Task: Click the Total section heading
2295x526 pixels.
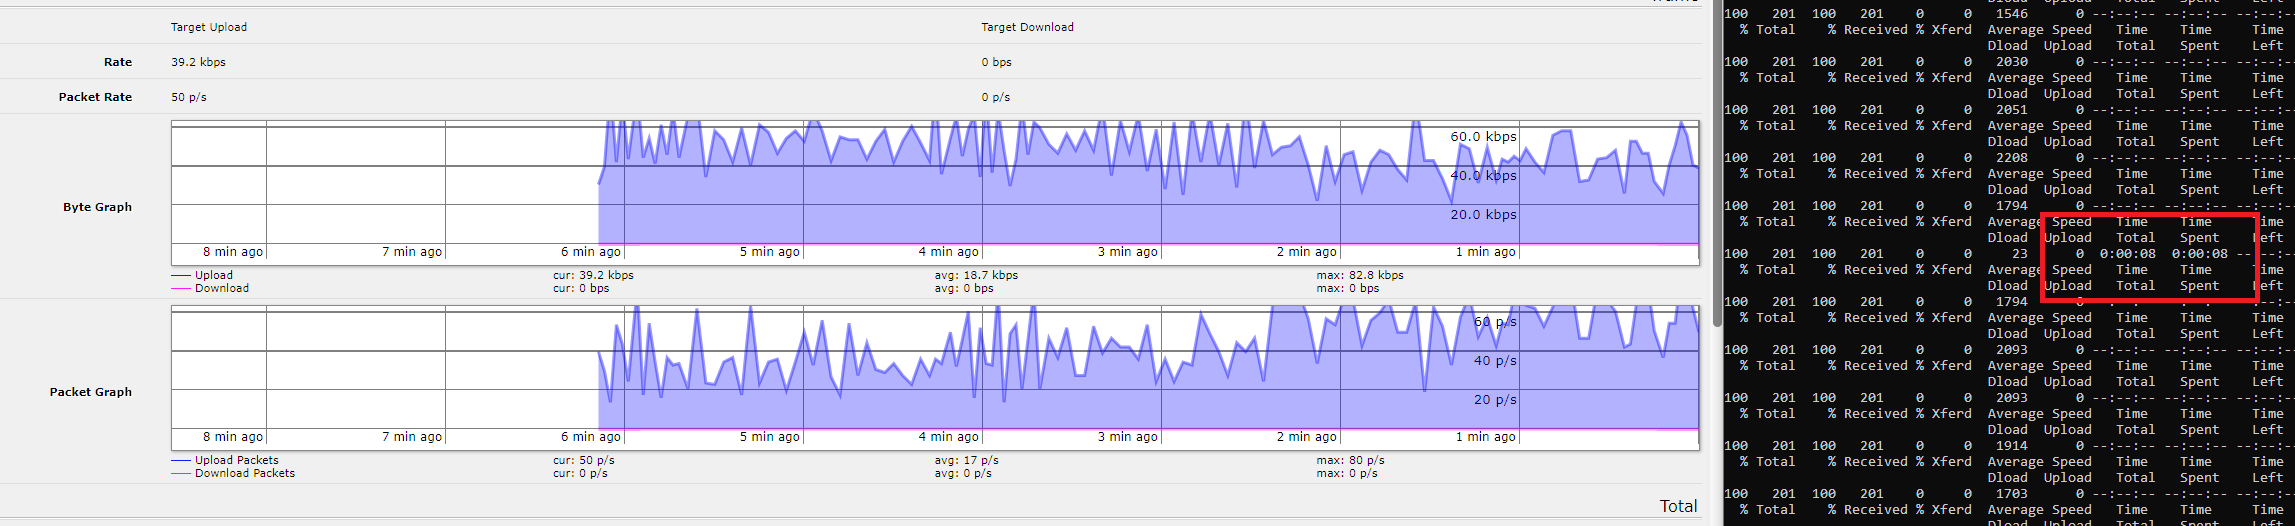Action: 1678,506
